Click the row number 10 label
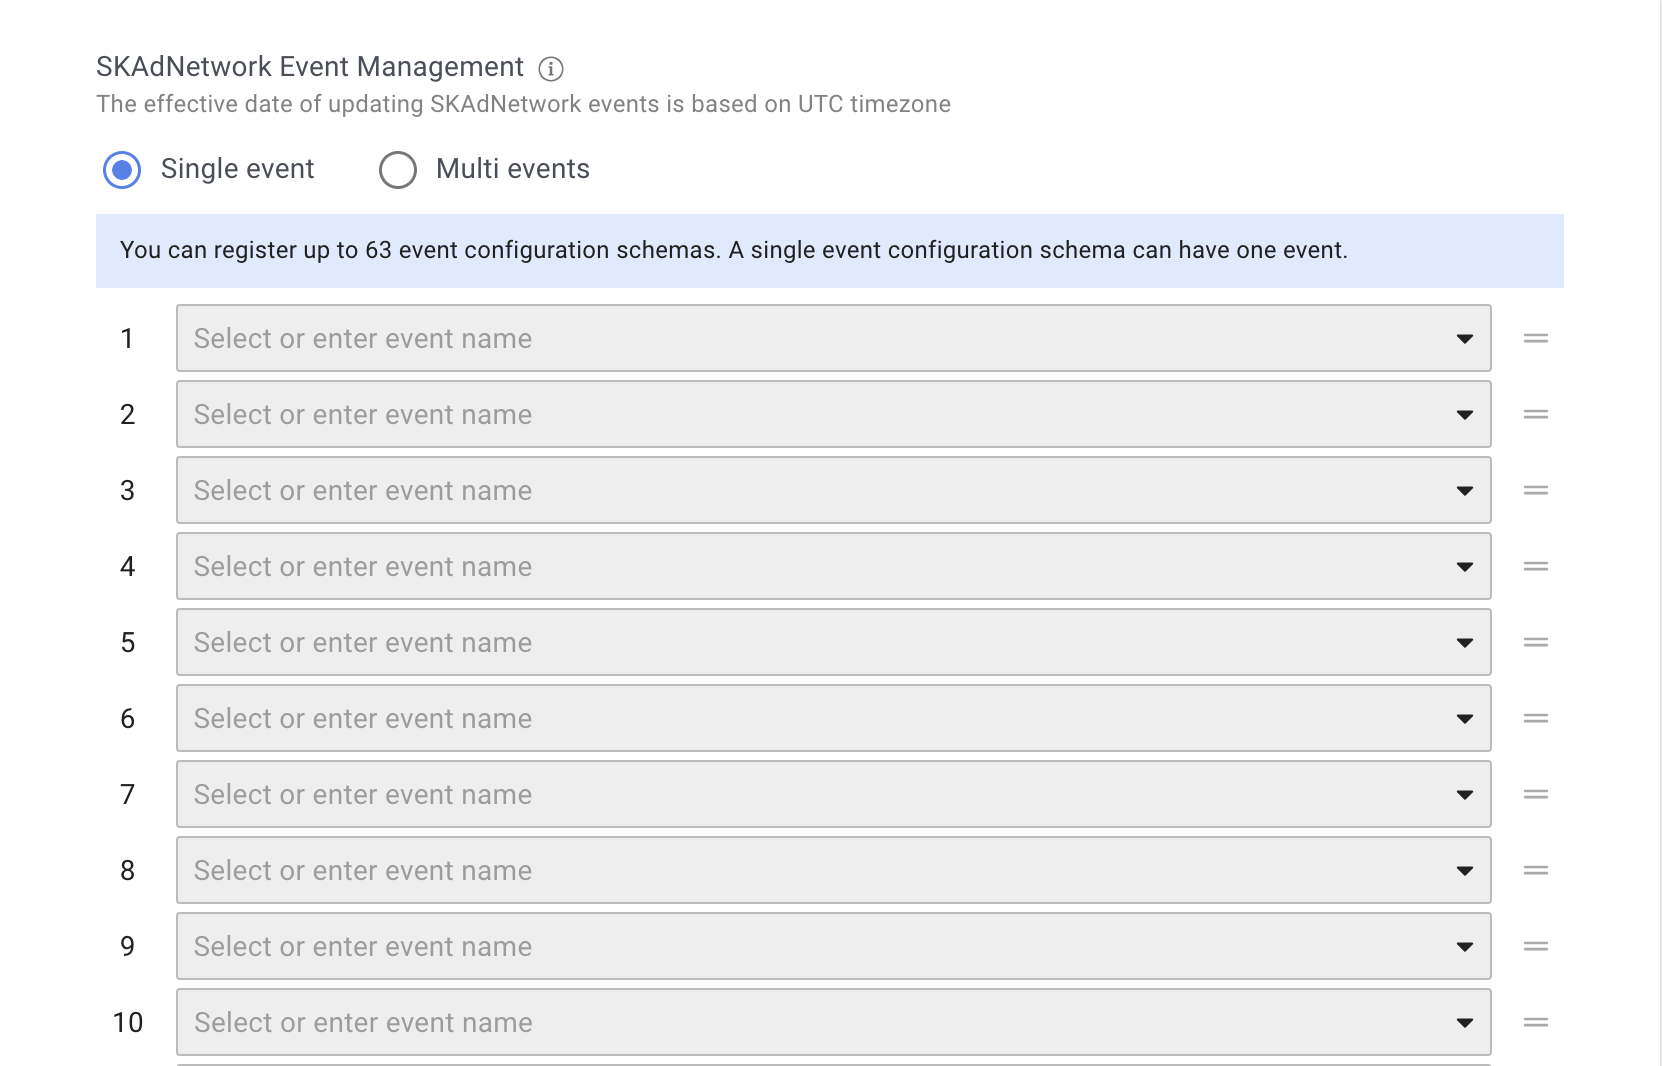This screenshot has height=1066, width=1662. click(128, 1023)
